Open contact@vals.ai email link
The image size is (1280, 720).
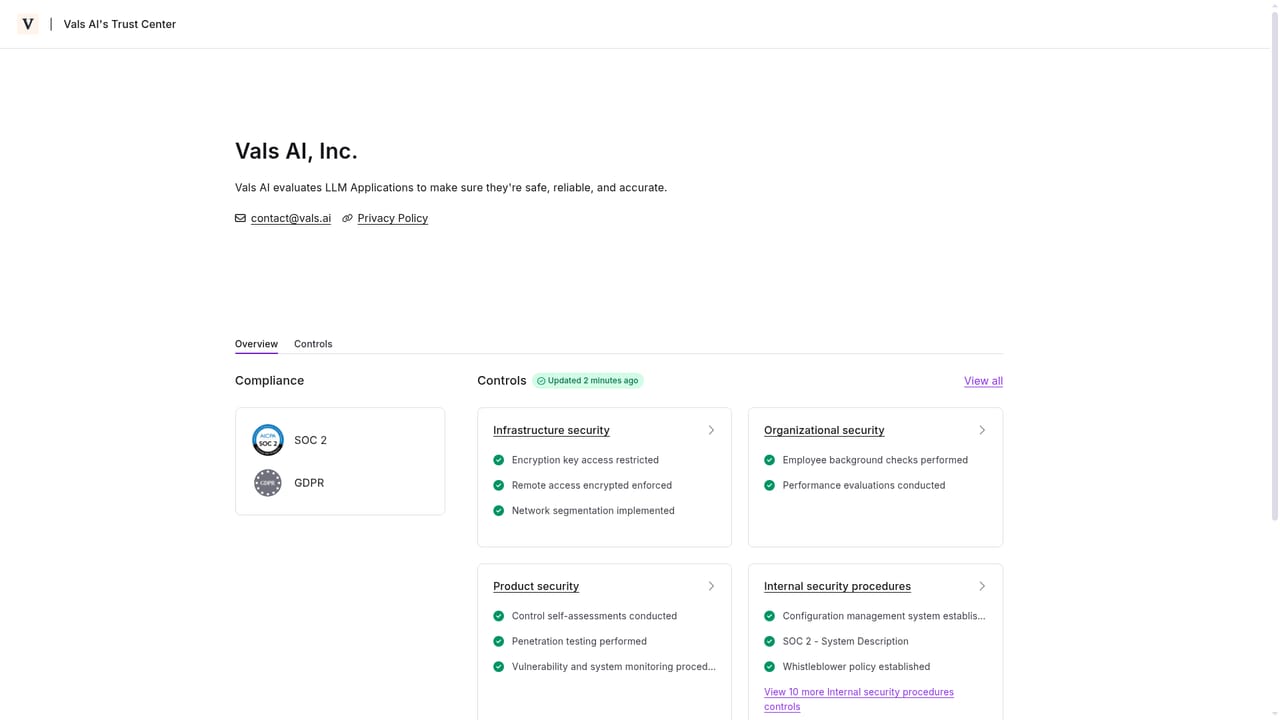click(291, 218)
